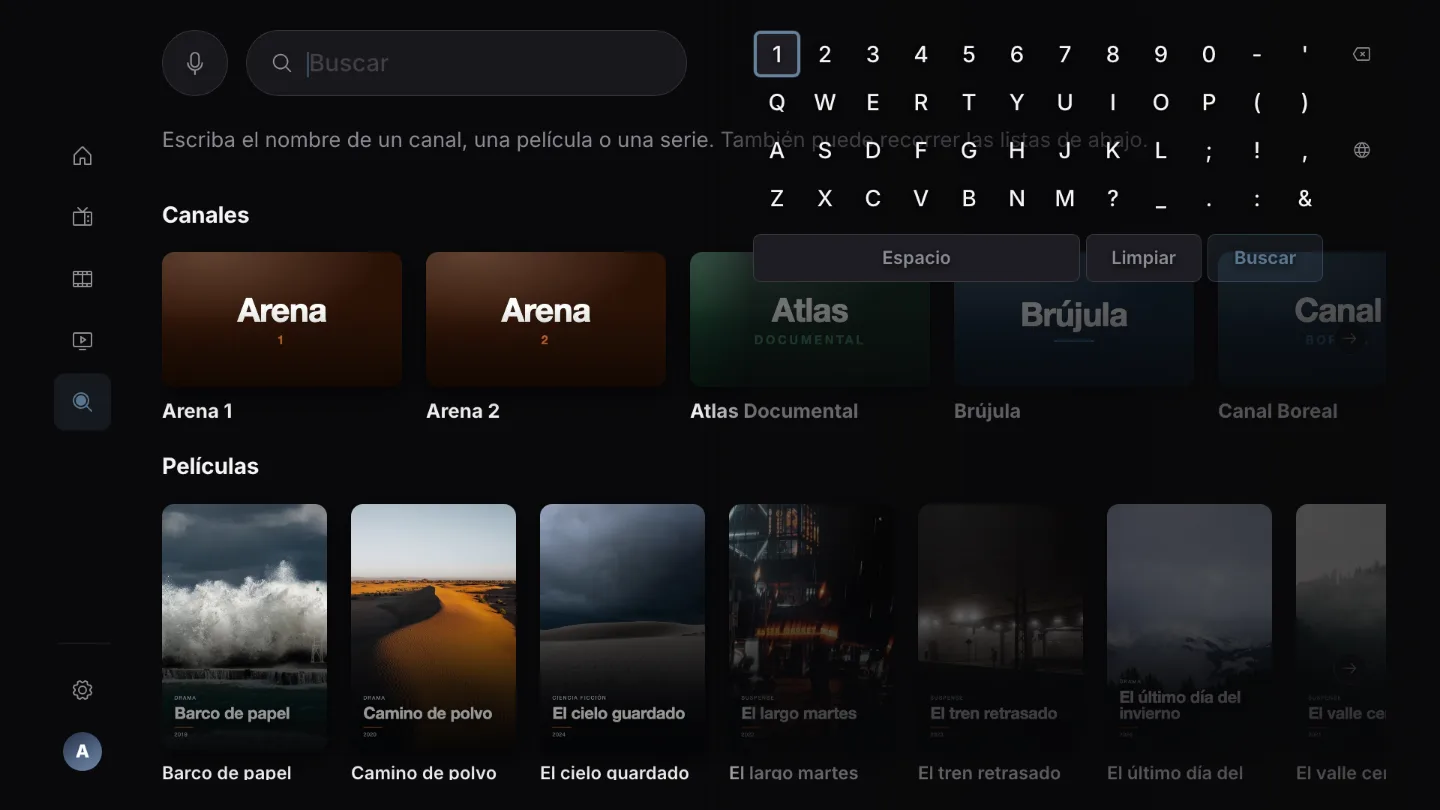Tap the Z key

pos(777,198)
